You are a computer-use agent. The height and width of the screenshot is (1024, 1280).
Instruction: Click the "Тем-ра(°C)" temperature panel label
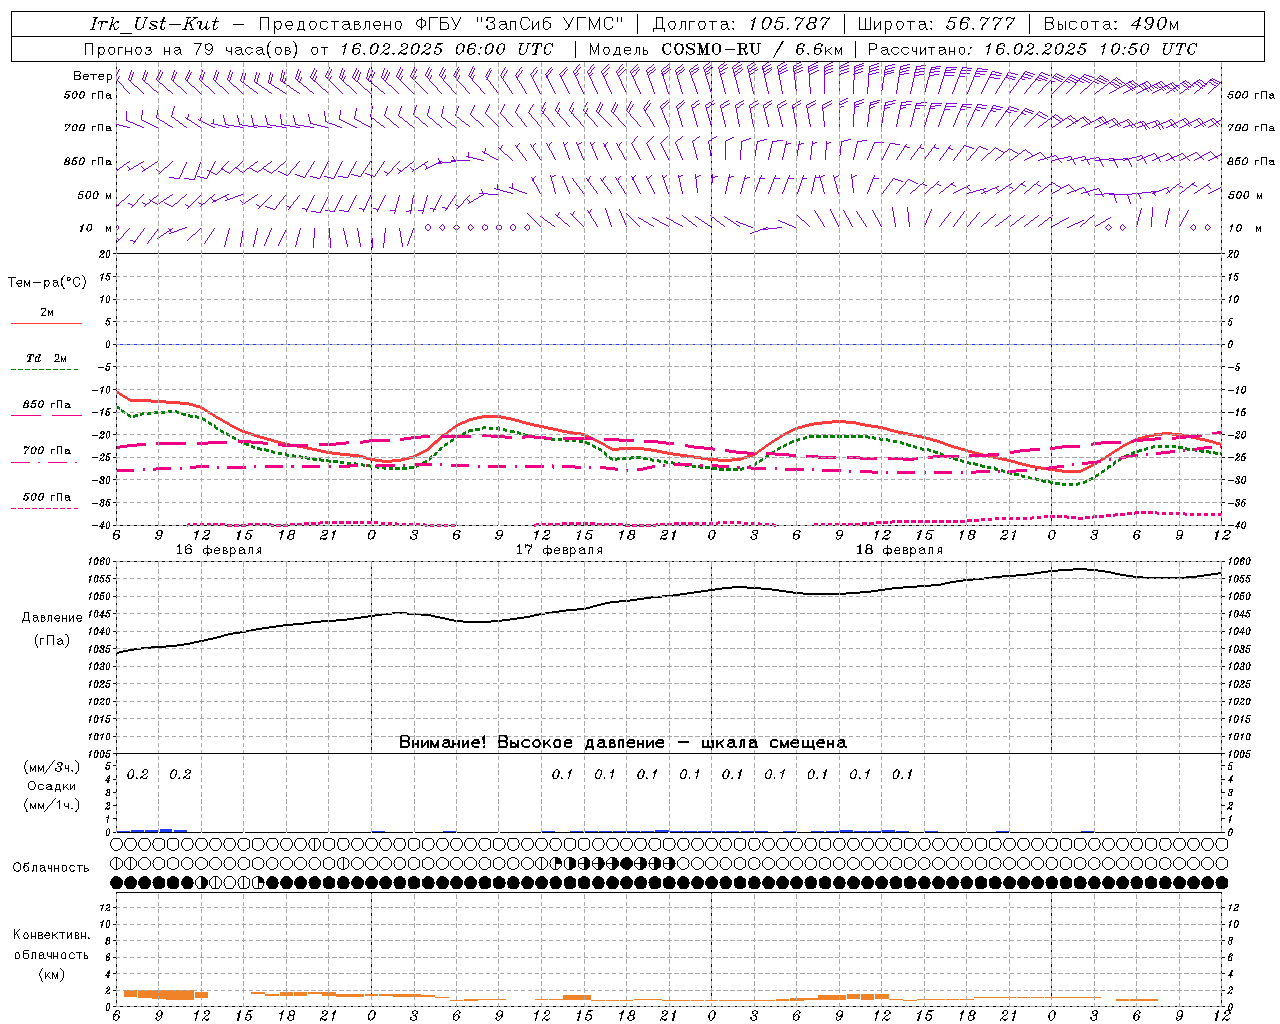click(x=47, y=282)
